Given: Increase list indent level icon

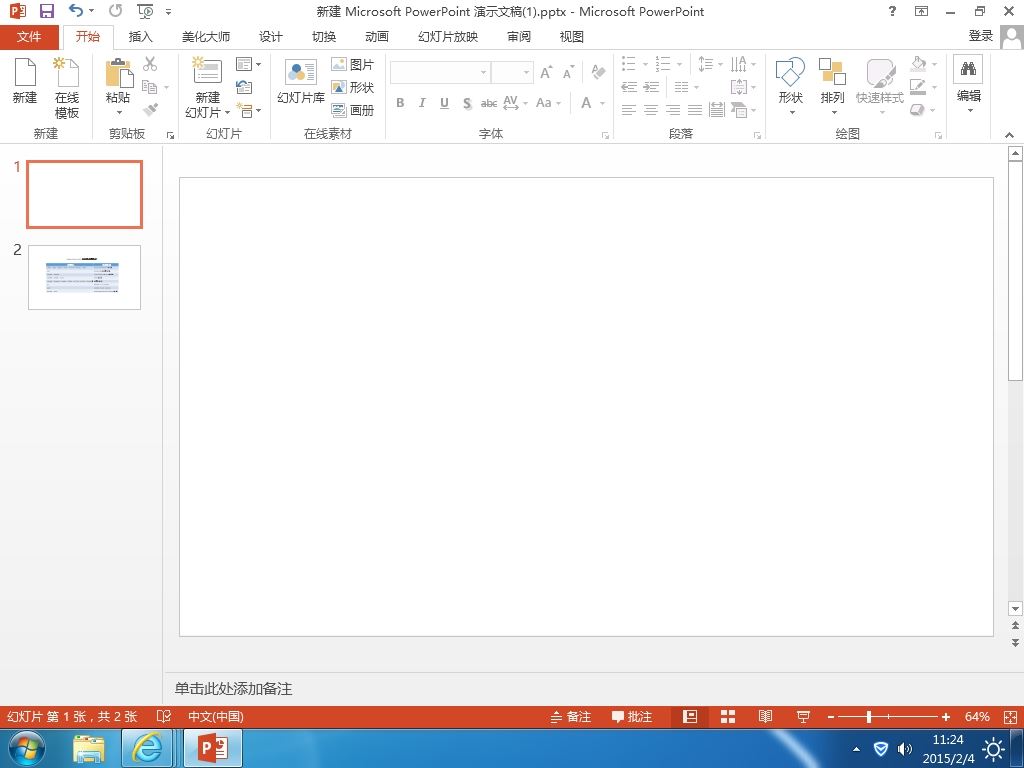Looking at the screenshot, I should pyautogui.click(x=651, y=87).
